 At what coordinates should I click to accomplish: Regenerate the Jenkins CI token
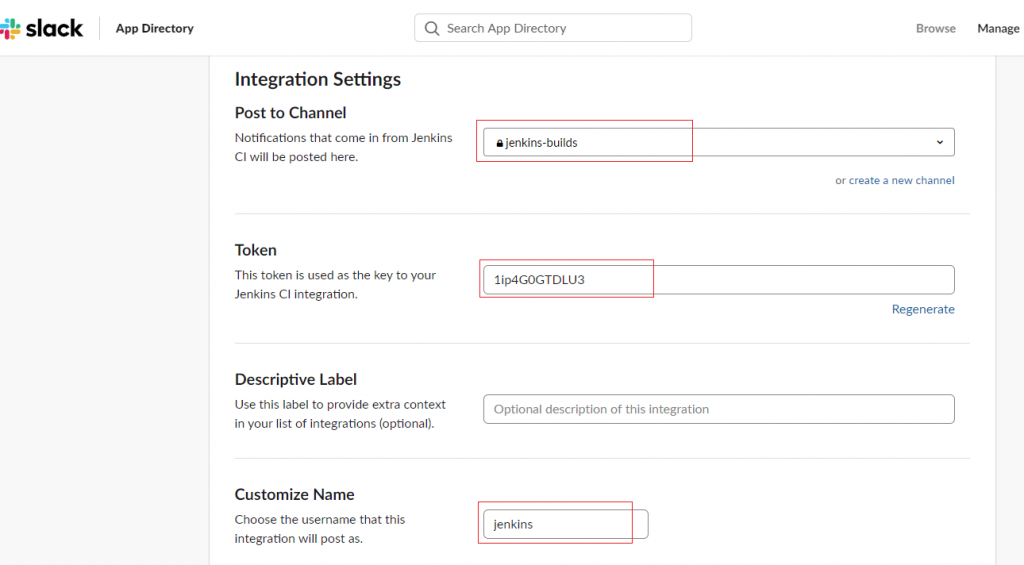pyautogui.click(x=922, y=309)
